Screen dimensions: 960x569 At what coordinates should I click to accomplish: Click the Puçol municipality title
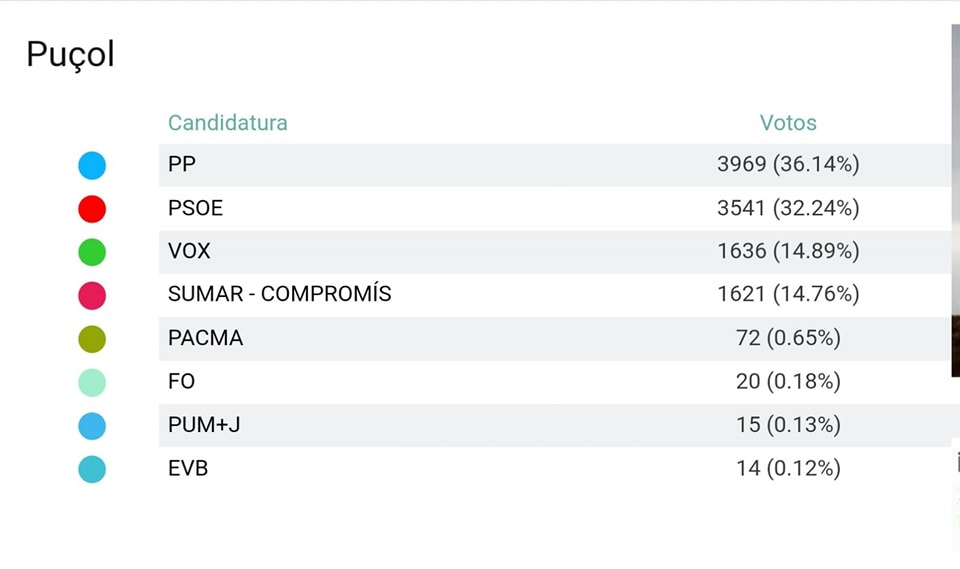point(70,55)
